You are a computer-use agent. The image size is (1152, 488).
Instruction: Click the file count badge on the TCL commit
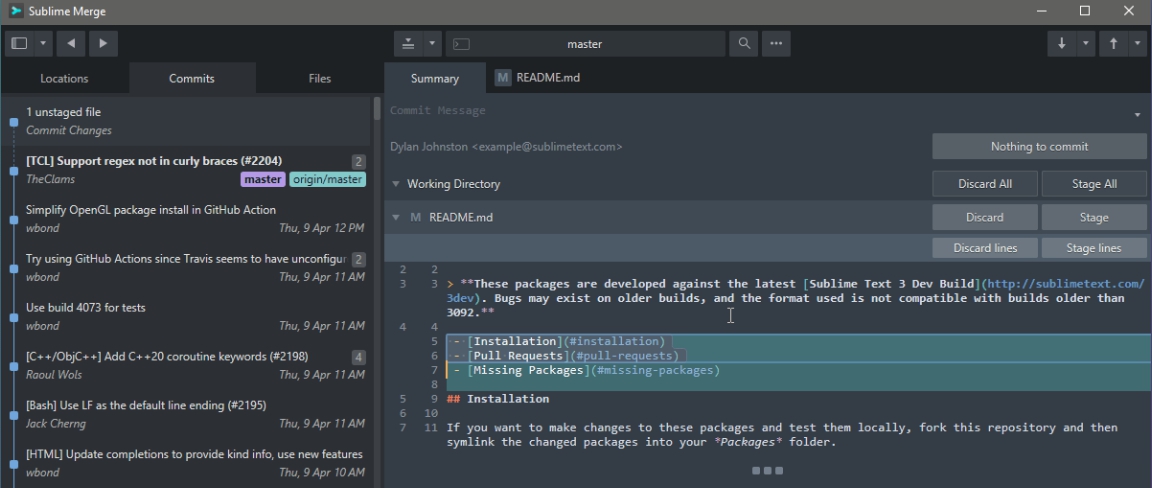359,162
